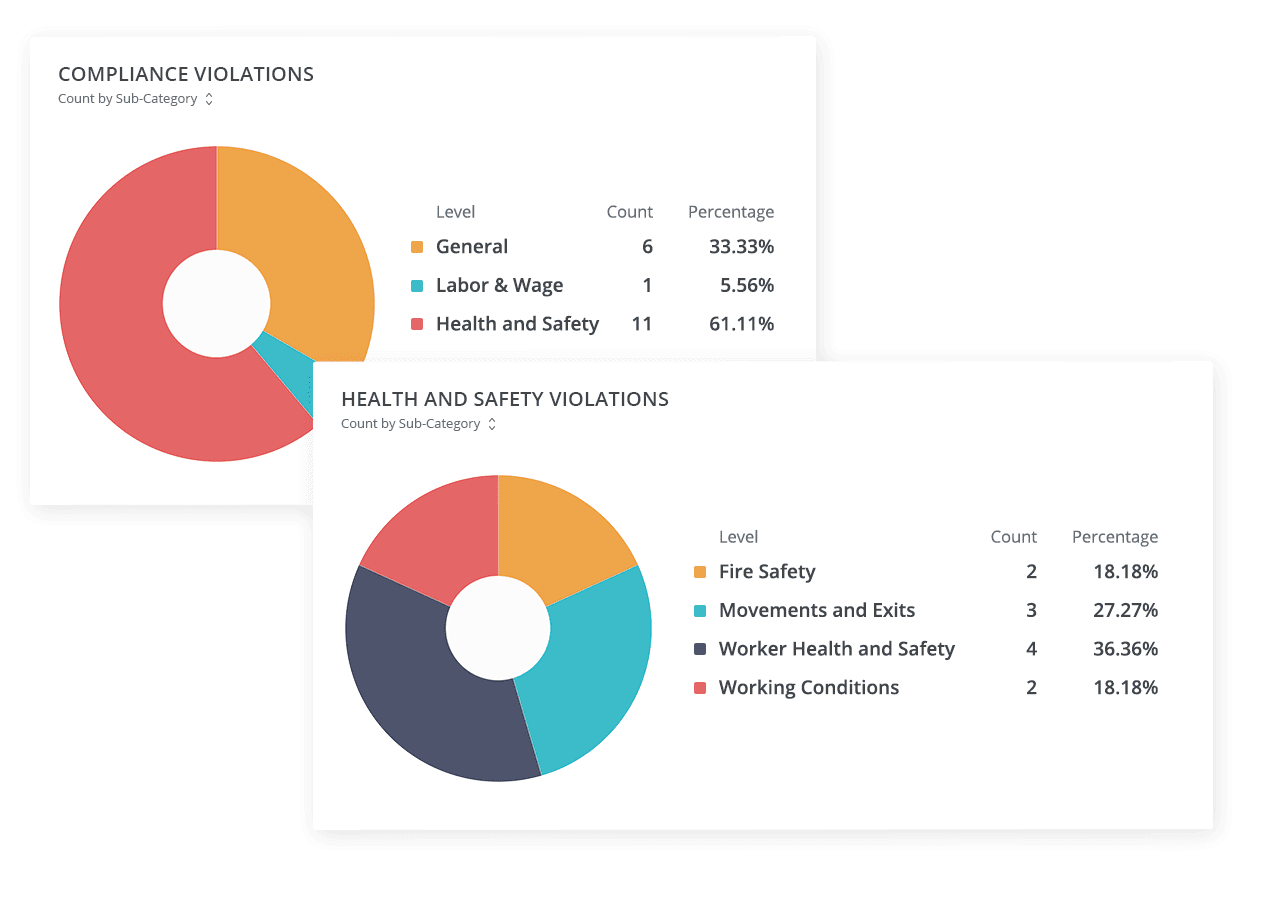The height and width of the screenshot is (900, 1285).
Task: Click the COMPLIANCE VIOLATIONS card title
Action: 186,74
